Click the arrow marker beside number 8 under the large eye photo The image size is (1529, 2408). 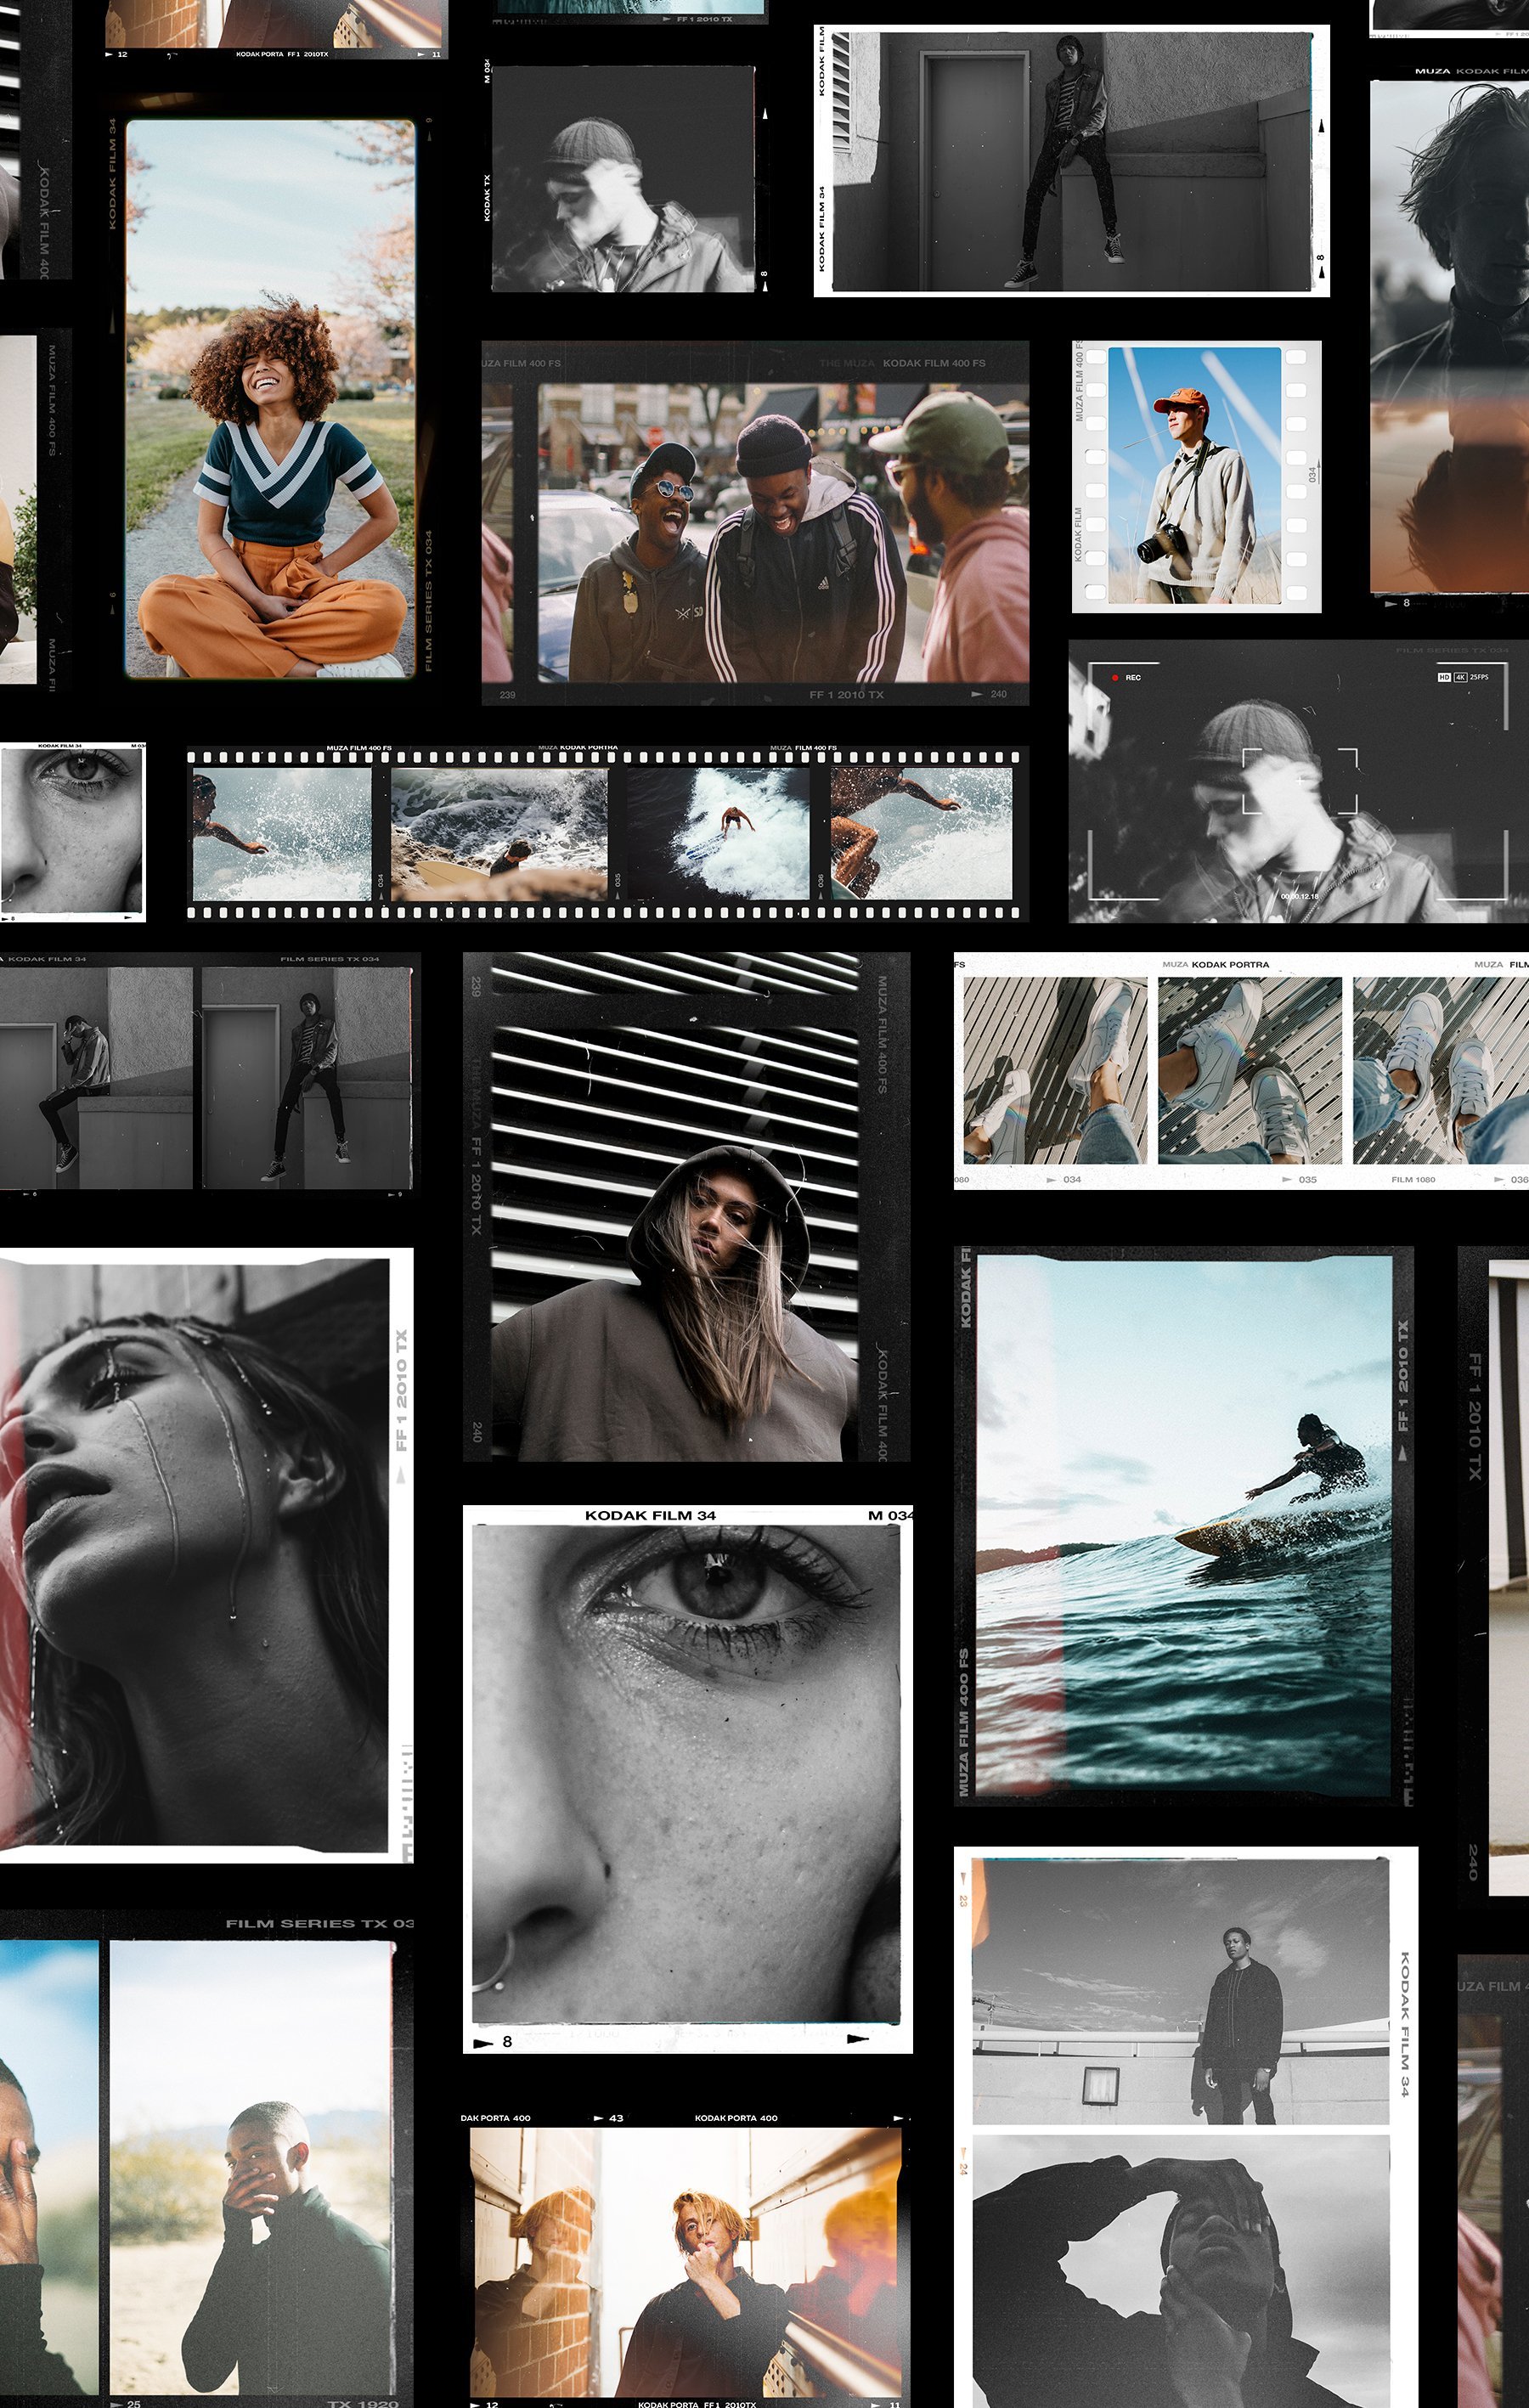click(484, 2041)
